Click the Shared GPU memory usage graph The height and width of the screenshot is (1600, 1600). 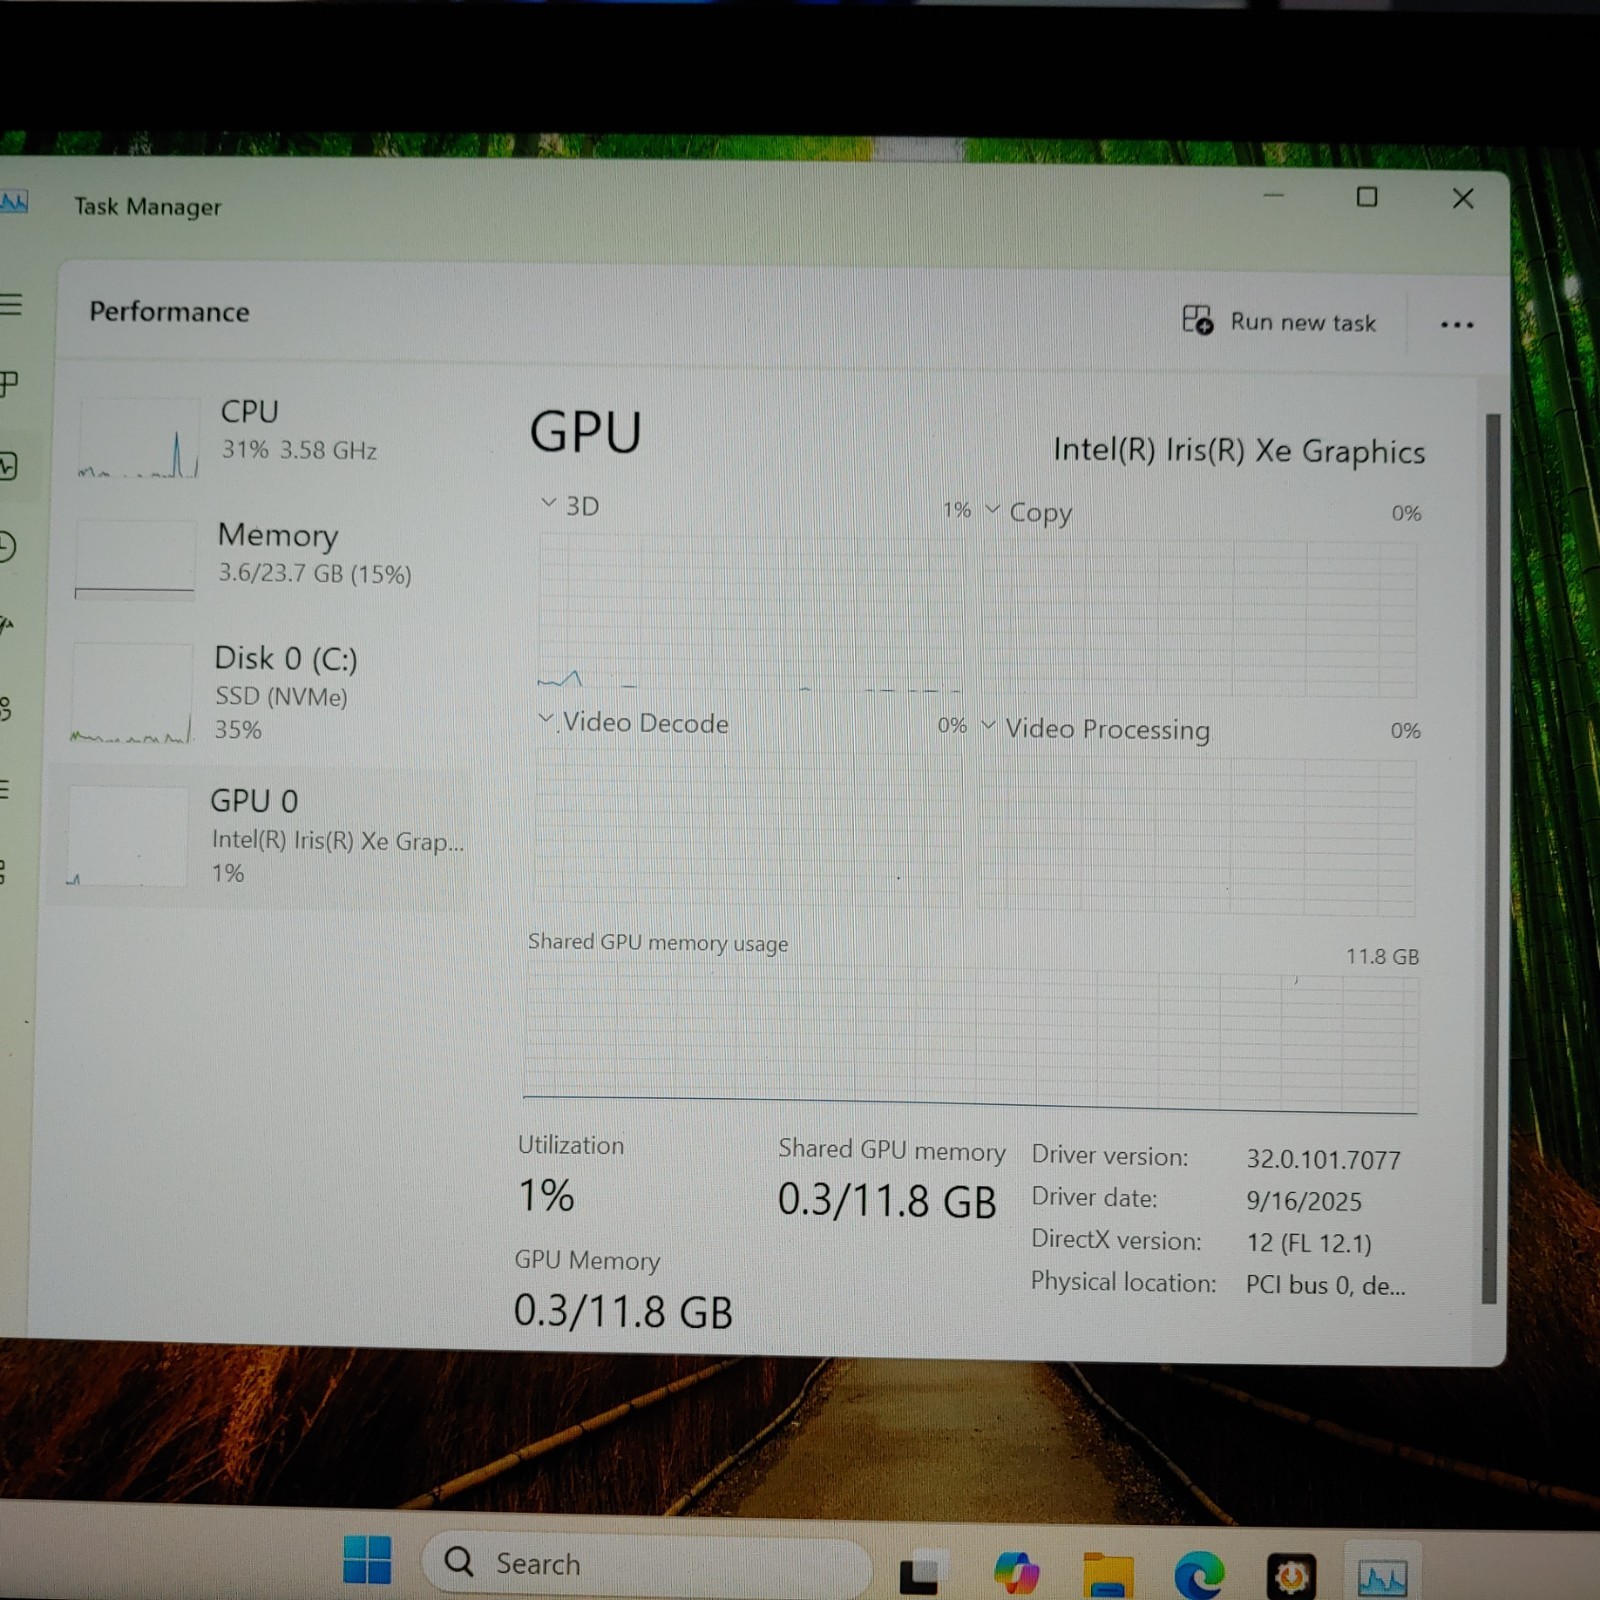(970, 1040)
